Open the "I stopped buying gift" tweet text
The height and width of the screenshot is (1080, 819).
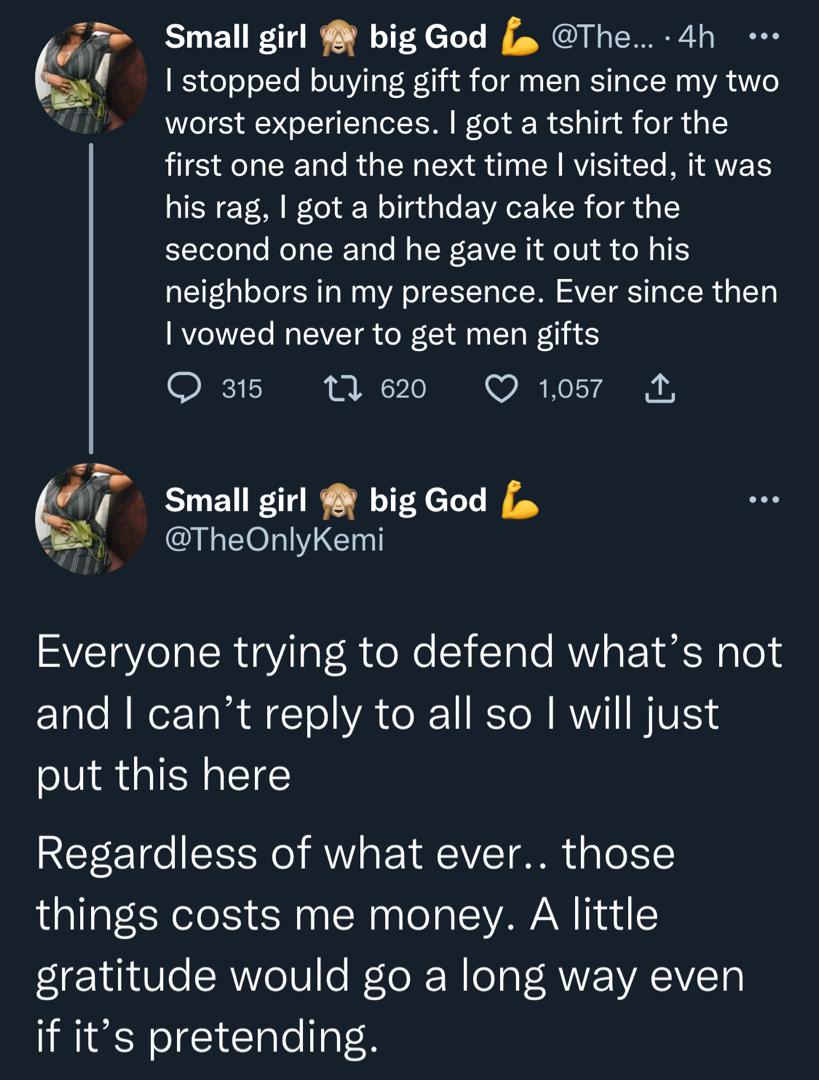click(470, 207)
